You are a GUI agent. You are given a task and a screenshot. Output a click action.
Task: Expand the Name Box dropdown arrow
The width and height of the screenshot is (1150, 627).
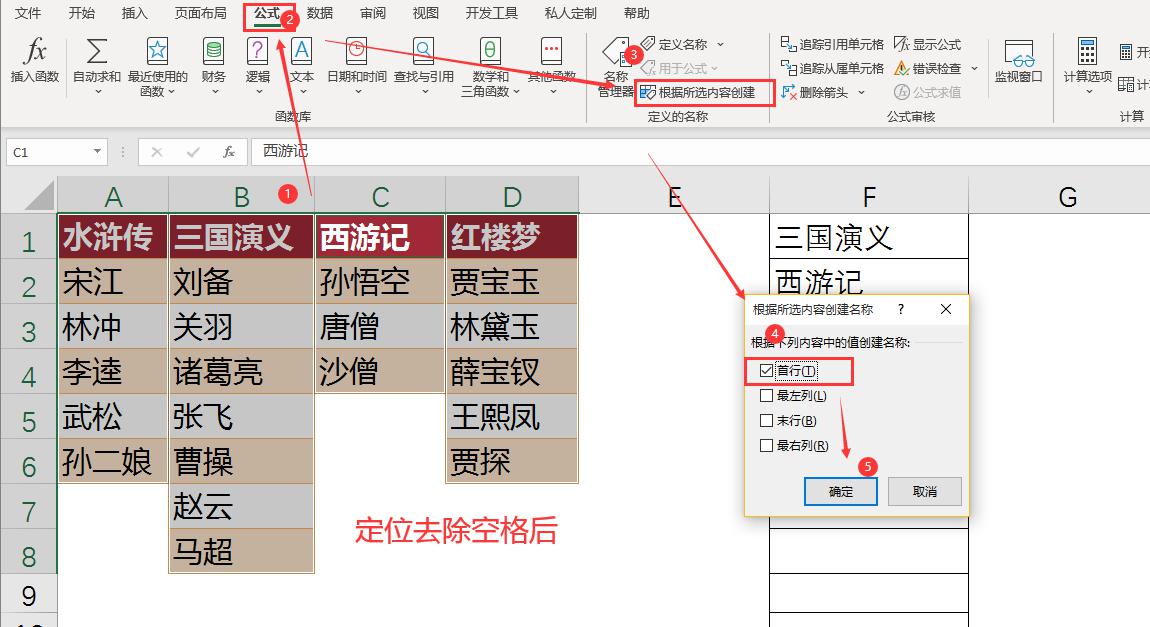97,152
